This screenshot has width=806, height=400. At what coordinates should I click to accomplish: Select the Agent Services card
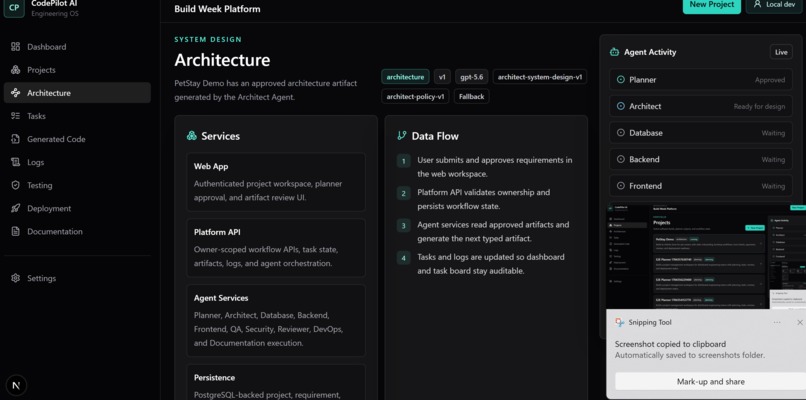pyautogui.click(x=276, y=321)
